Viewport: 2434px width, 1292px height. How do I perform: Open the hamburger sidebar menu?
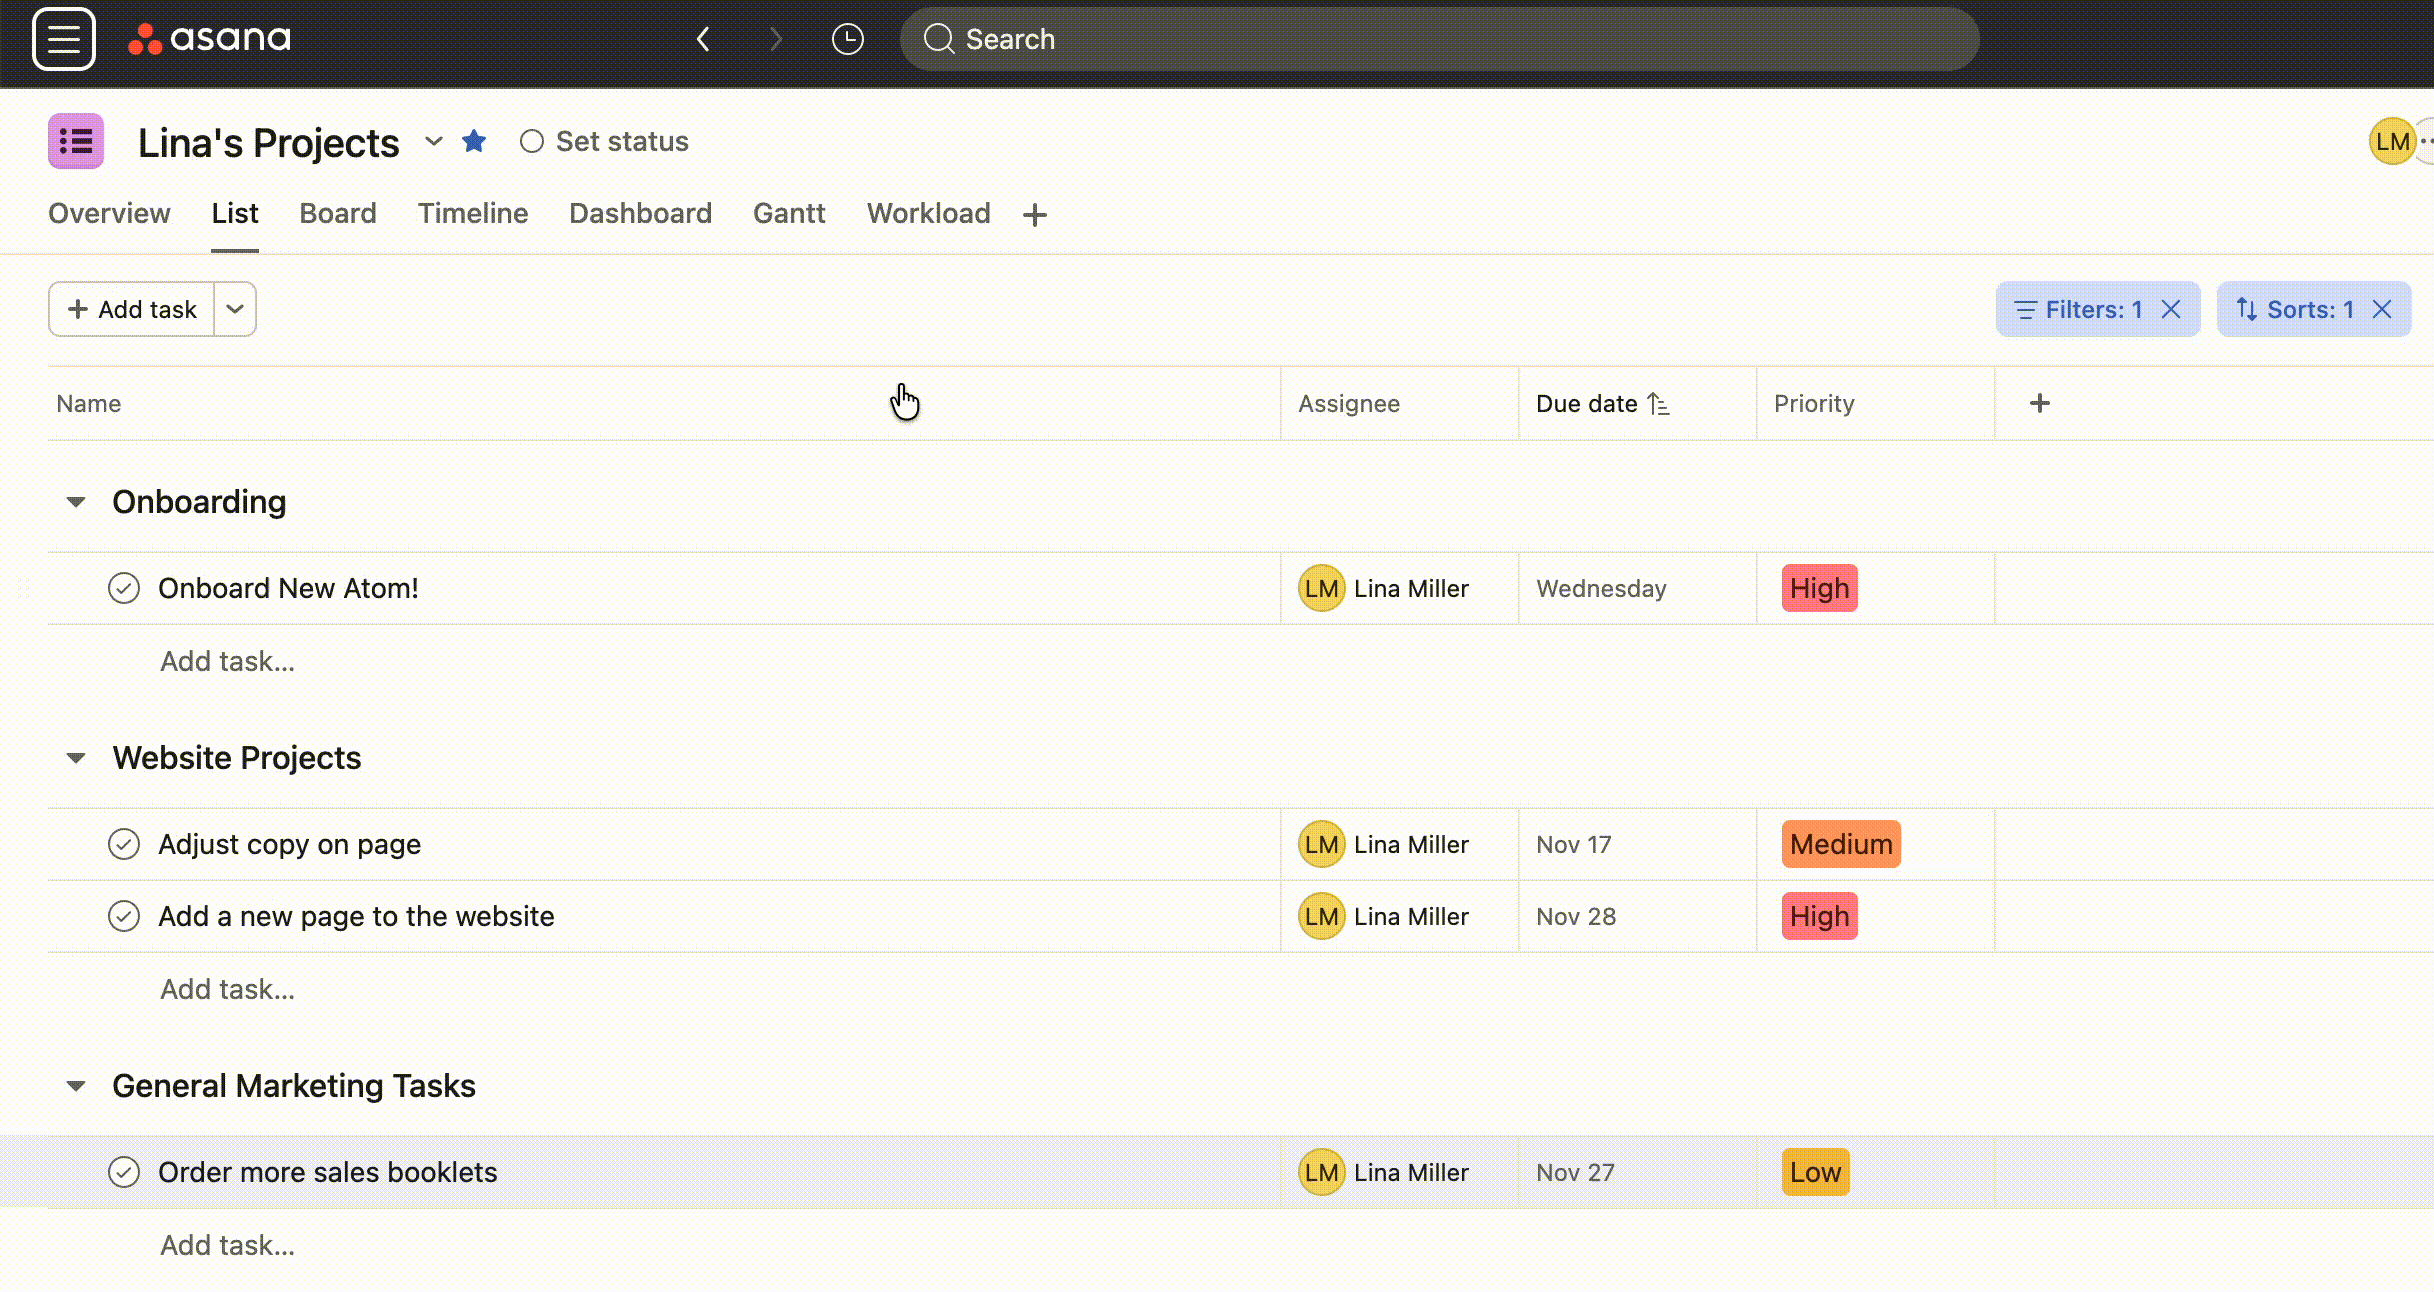[64, 39]
